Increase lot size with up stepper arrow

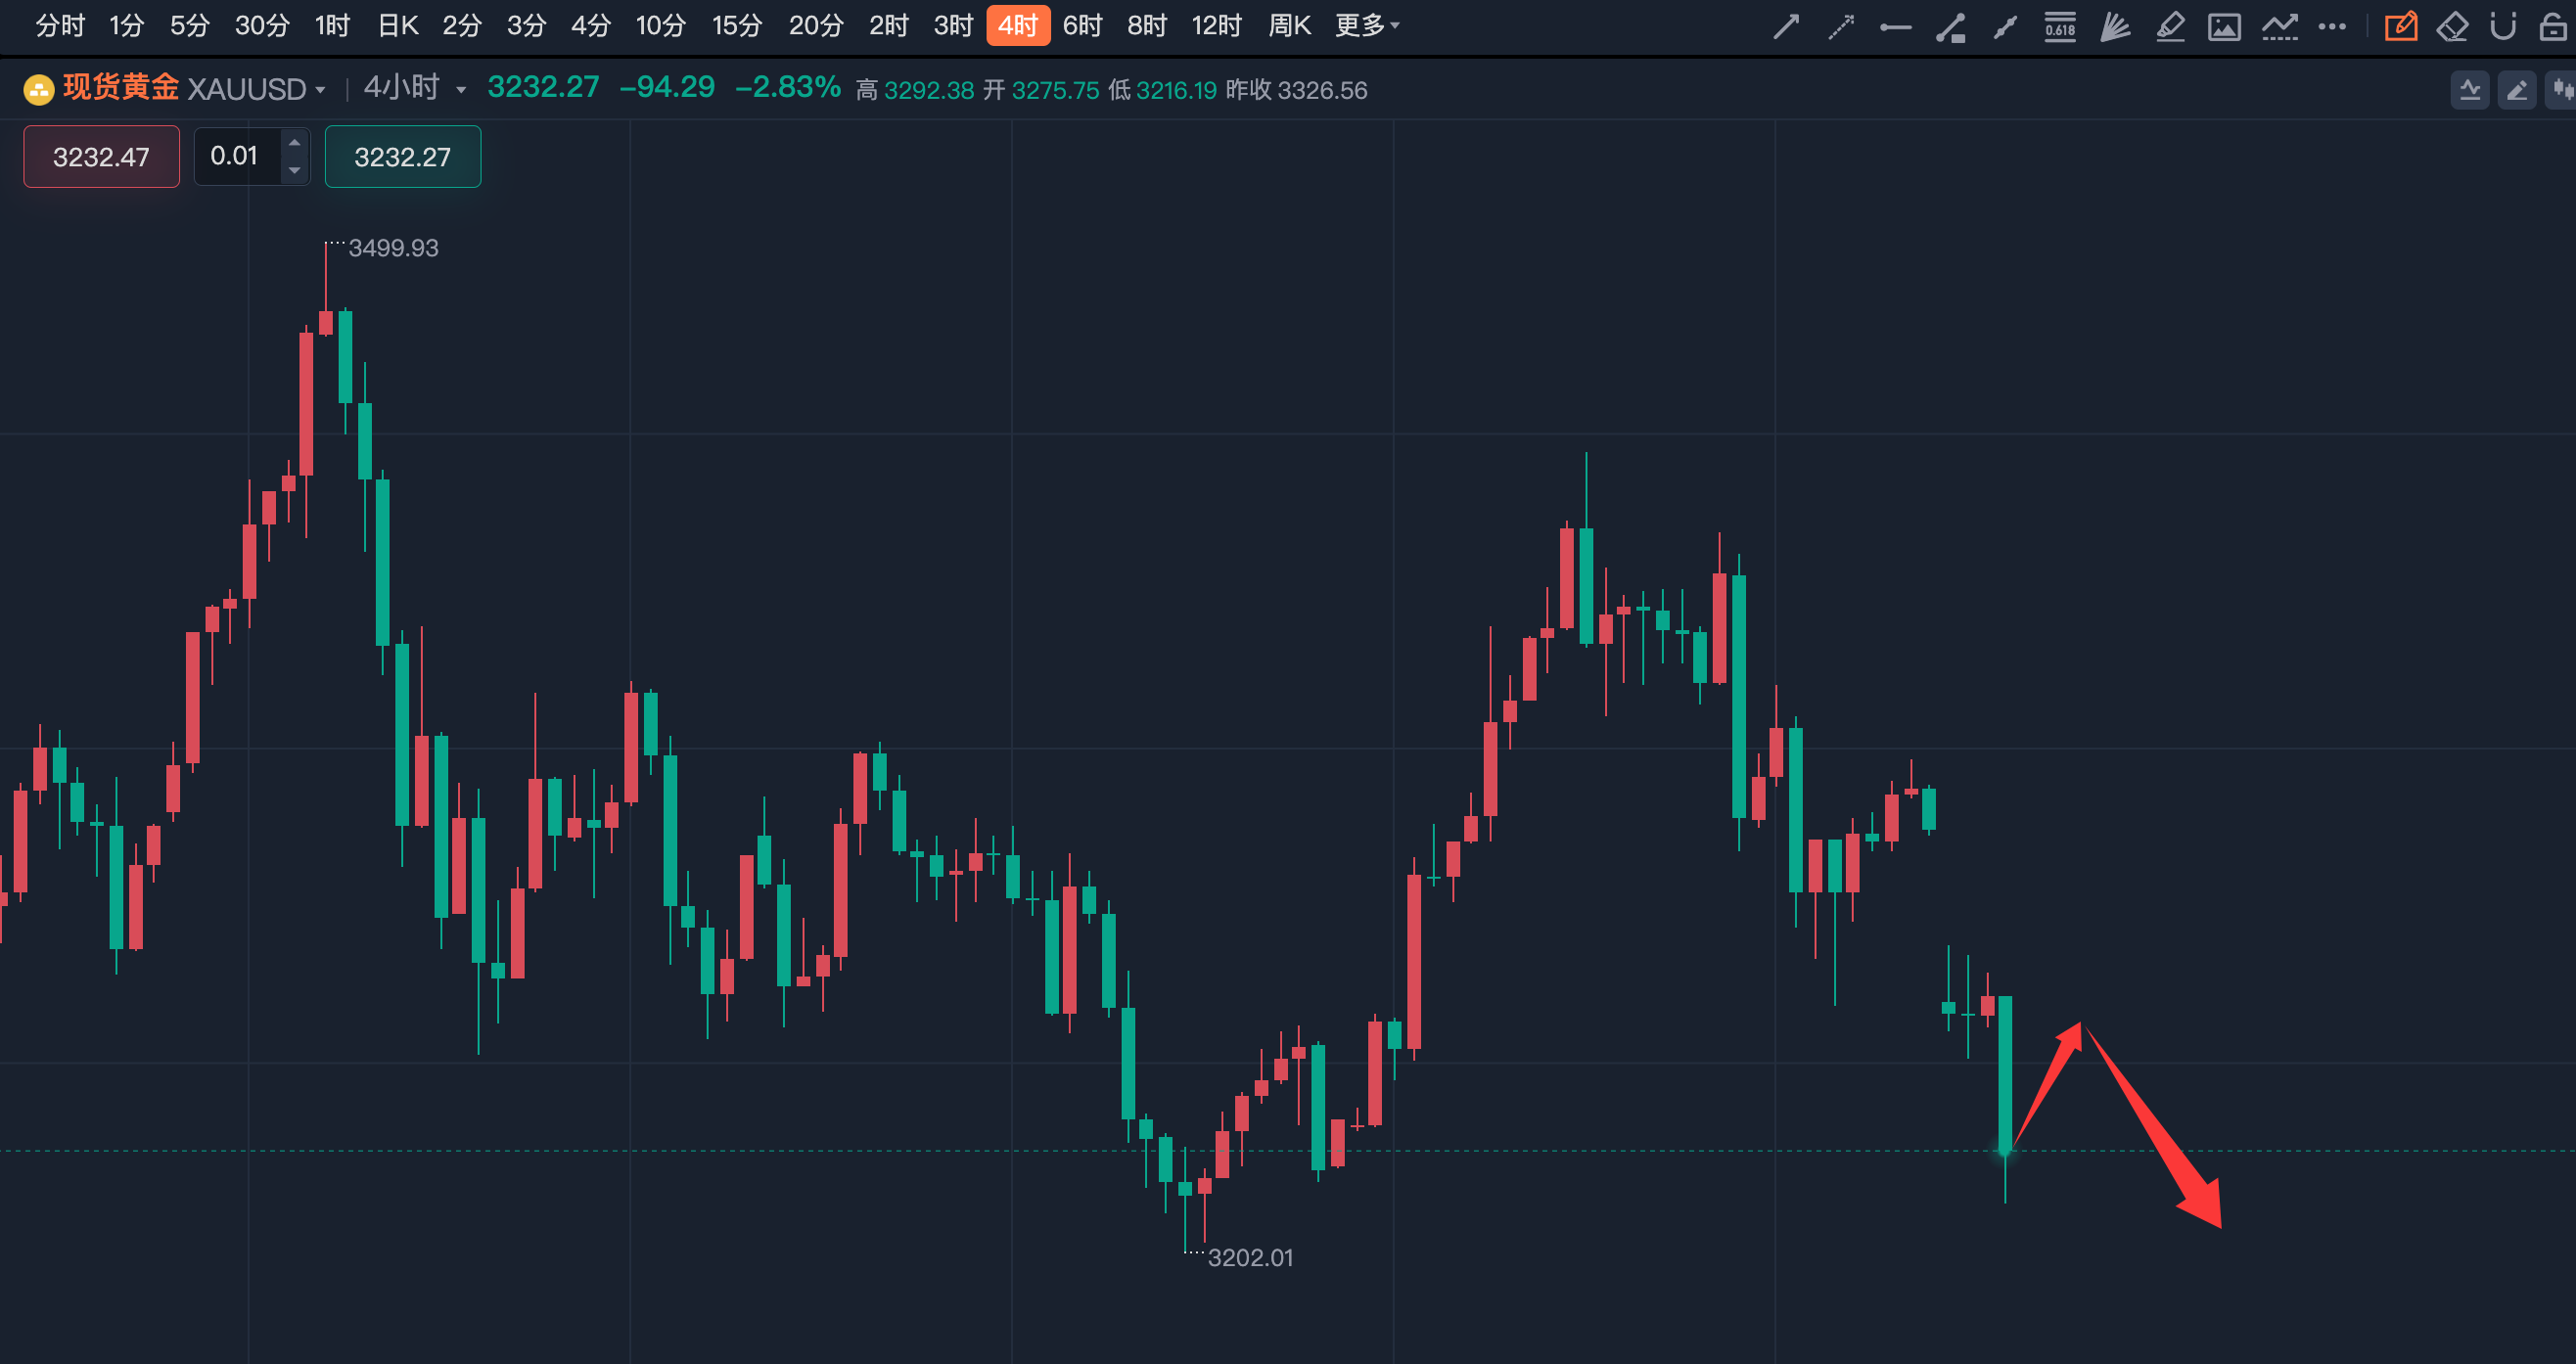(294, 143)
